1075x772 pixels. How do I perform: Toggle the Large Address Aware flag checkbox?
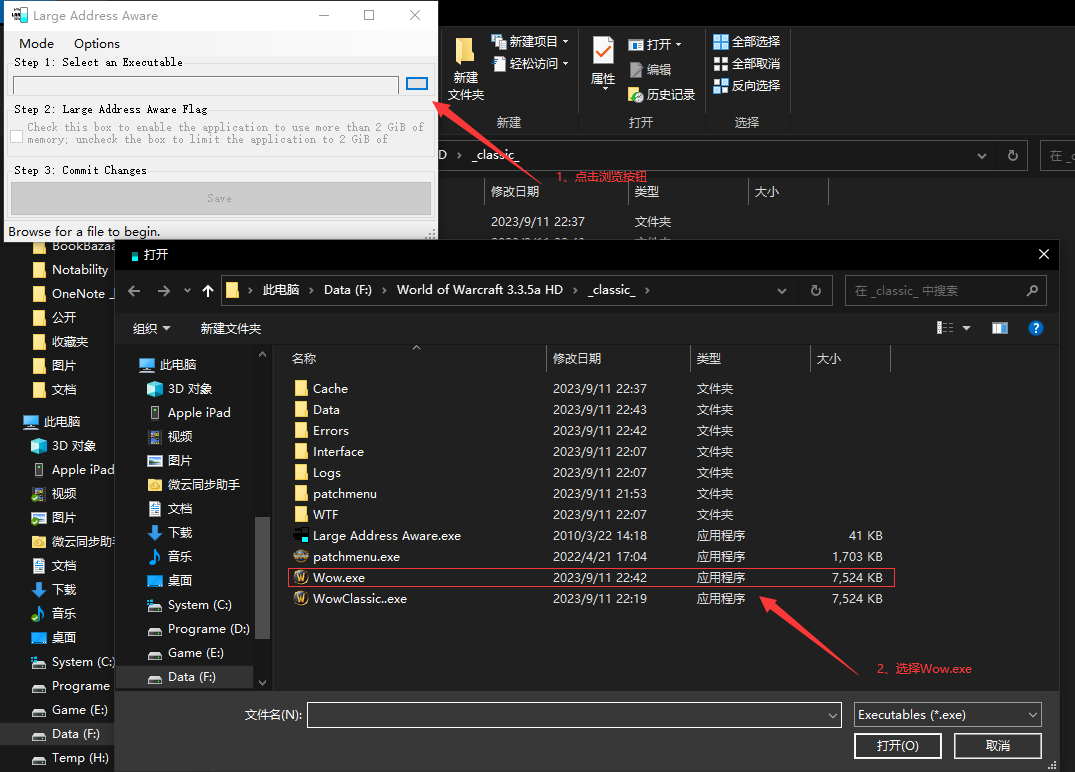[17, 136]
